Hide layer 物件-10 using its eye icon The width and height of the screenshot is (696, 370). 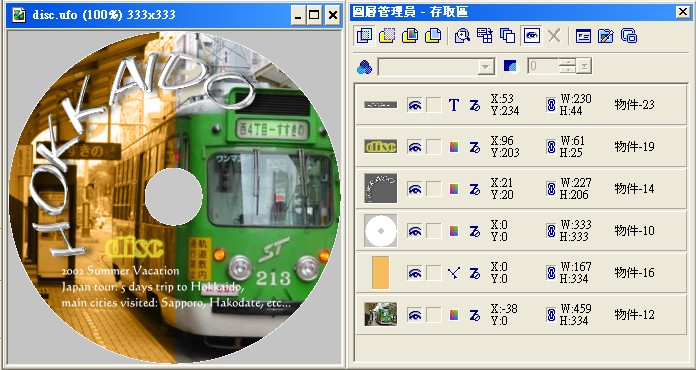click(x=415, y=231)
